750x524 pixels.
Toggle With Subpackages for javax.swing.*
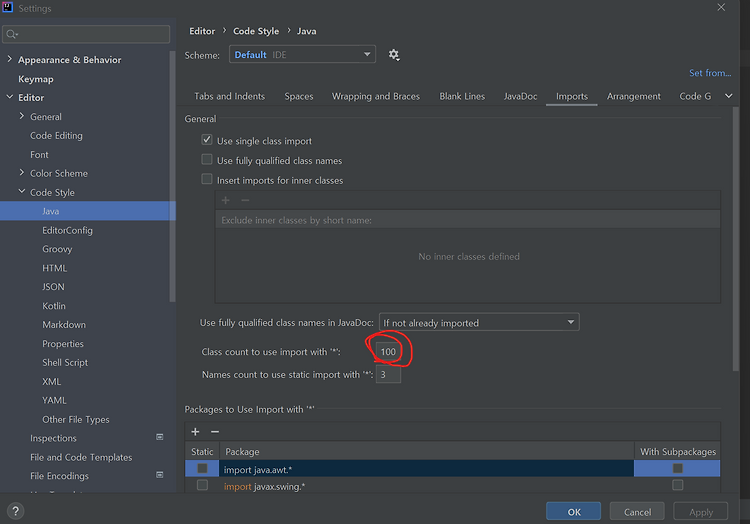[677, 485]
